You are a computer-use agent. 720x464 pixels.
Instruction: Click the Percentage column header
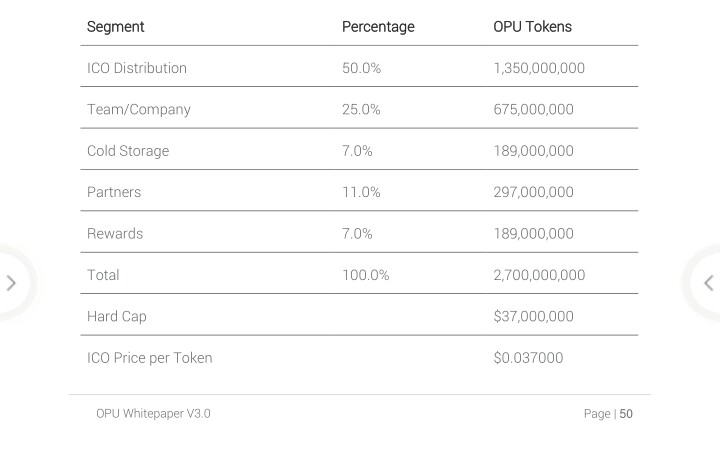point(378,27)
